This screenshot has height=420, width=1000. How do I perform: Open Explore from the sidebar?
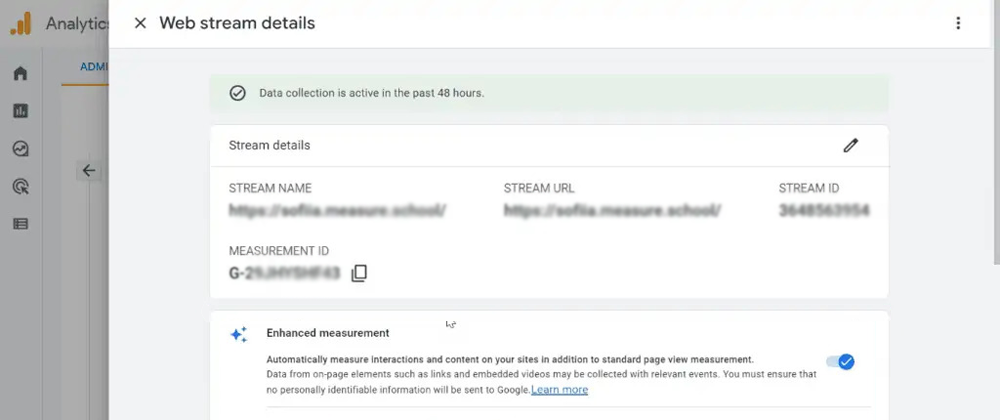[20, 149]
